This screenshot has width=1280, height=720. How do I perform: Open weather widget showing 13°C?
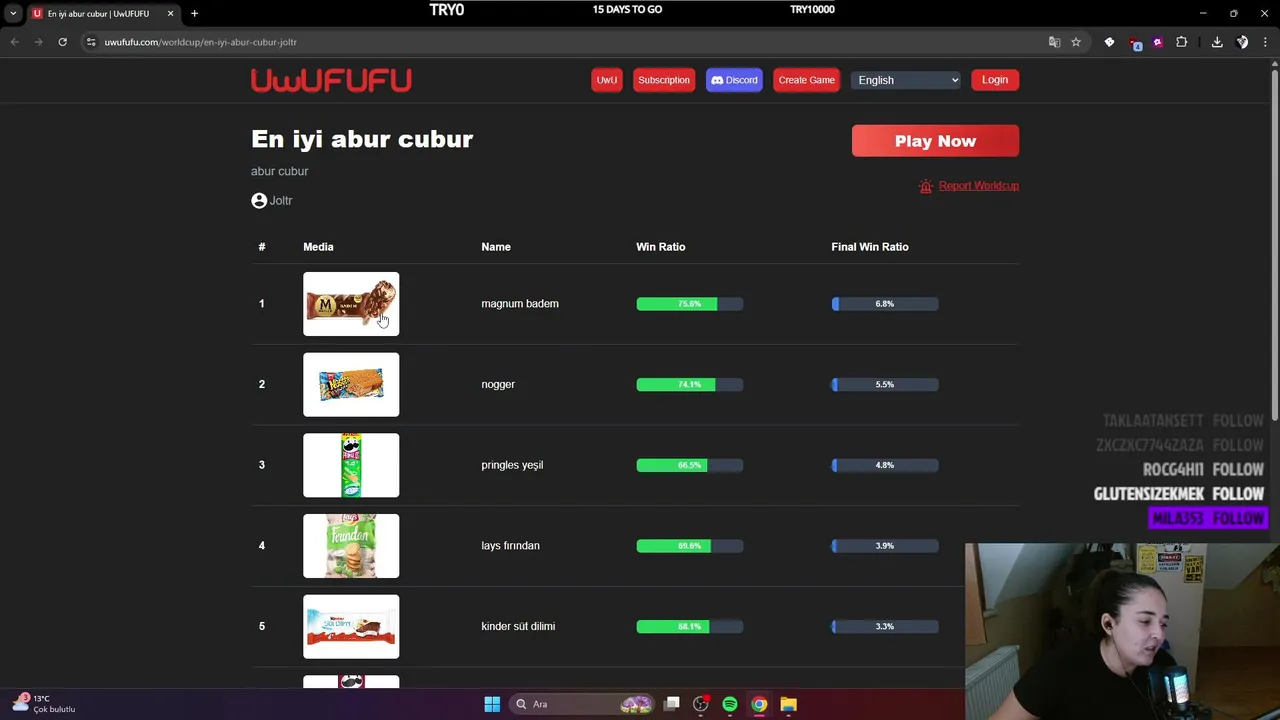pyautogui.click(x=44, y=704)
